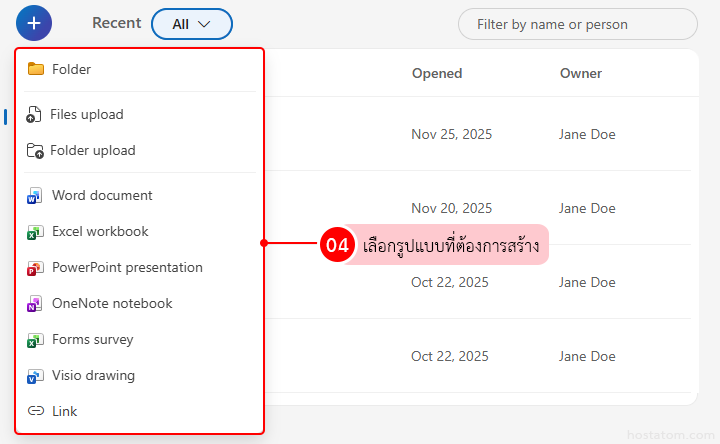The width and height of the screenshot is (720, 444).
Task: Create a new Forms survey
Action: 140,340
